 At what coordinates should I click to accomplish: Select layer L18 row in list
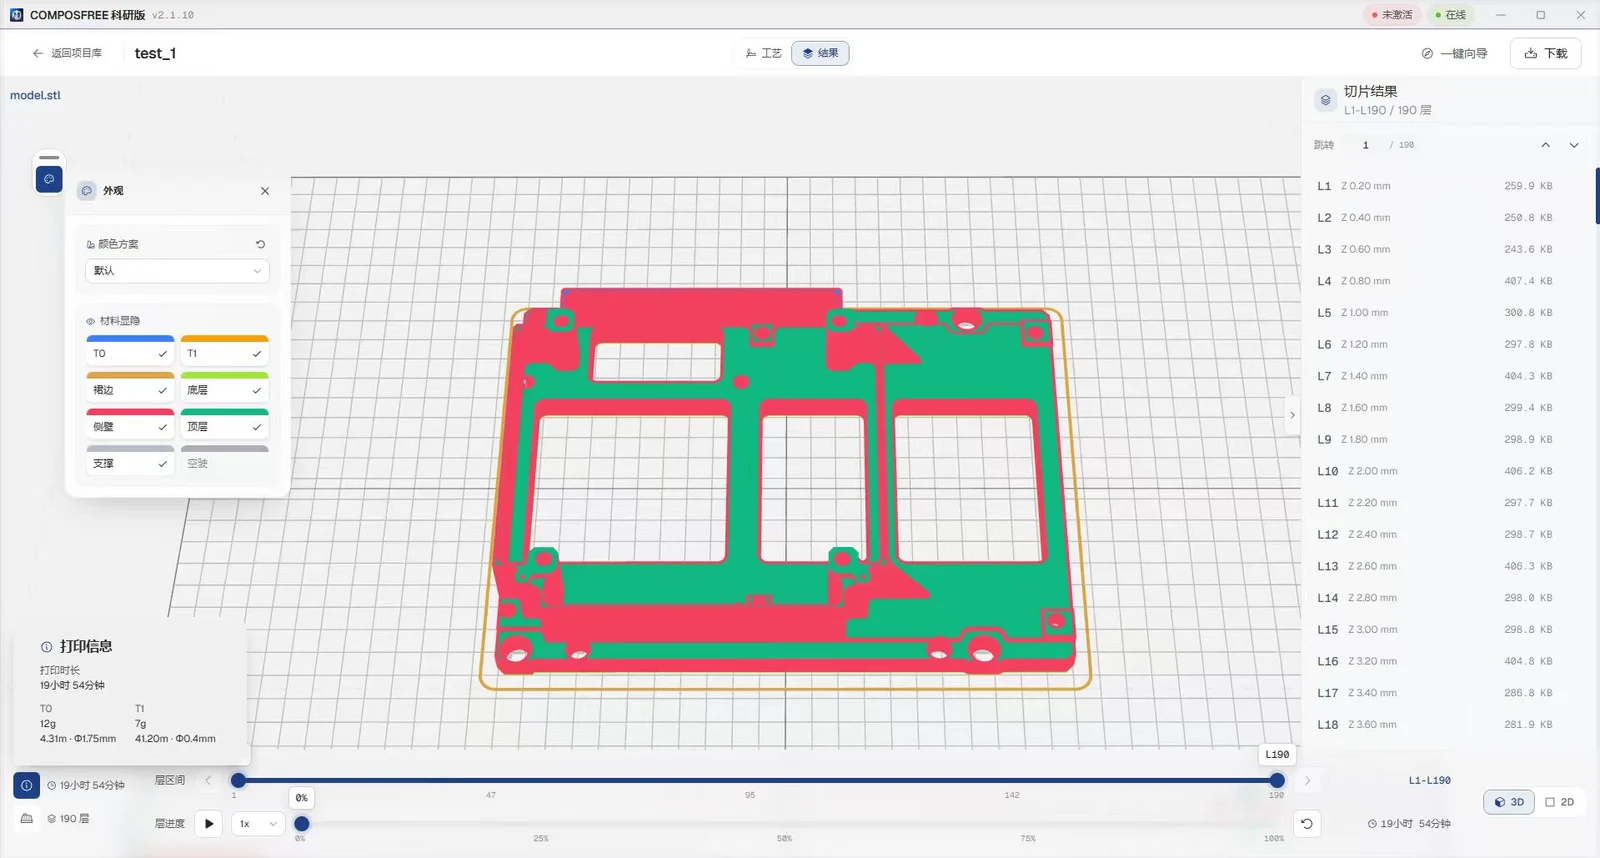point(1435,725)
